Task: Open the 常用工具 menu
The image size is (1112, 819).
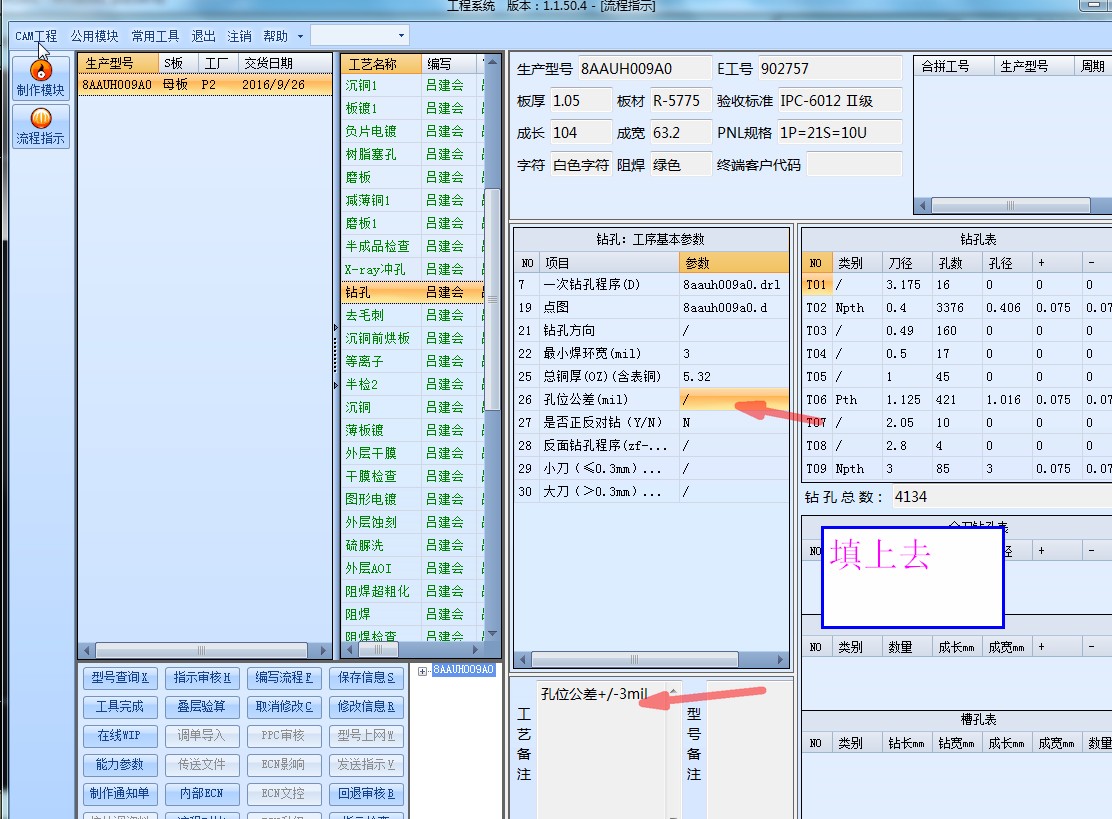Action: click(x=155, y=36)
